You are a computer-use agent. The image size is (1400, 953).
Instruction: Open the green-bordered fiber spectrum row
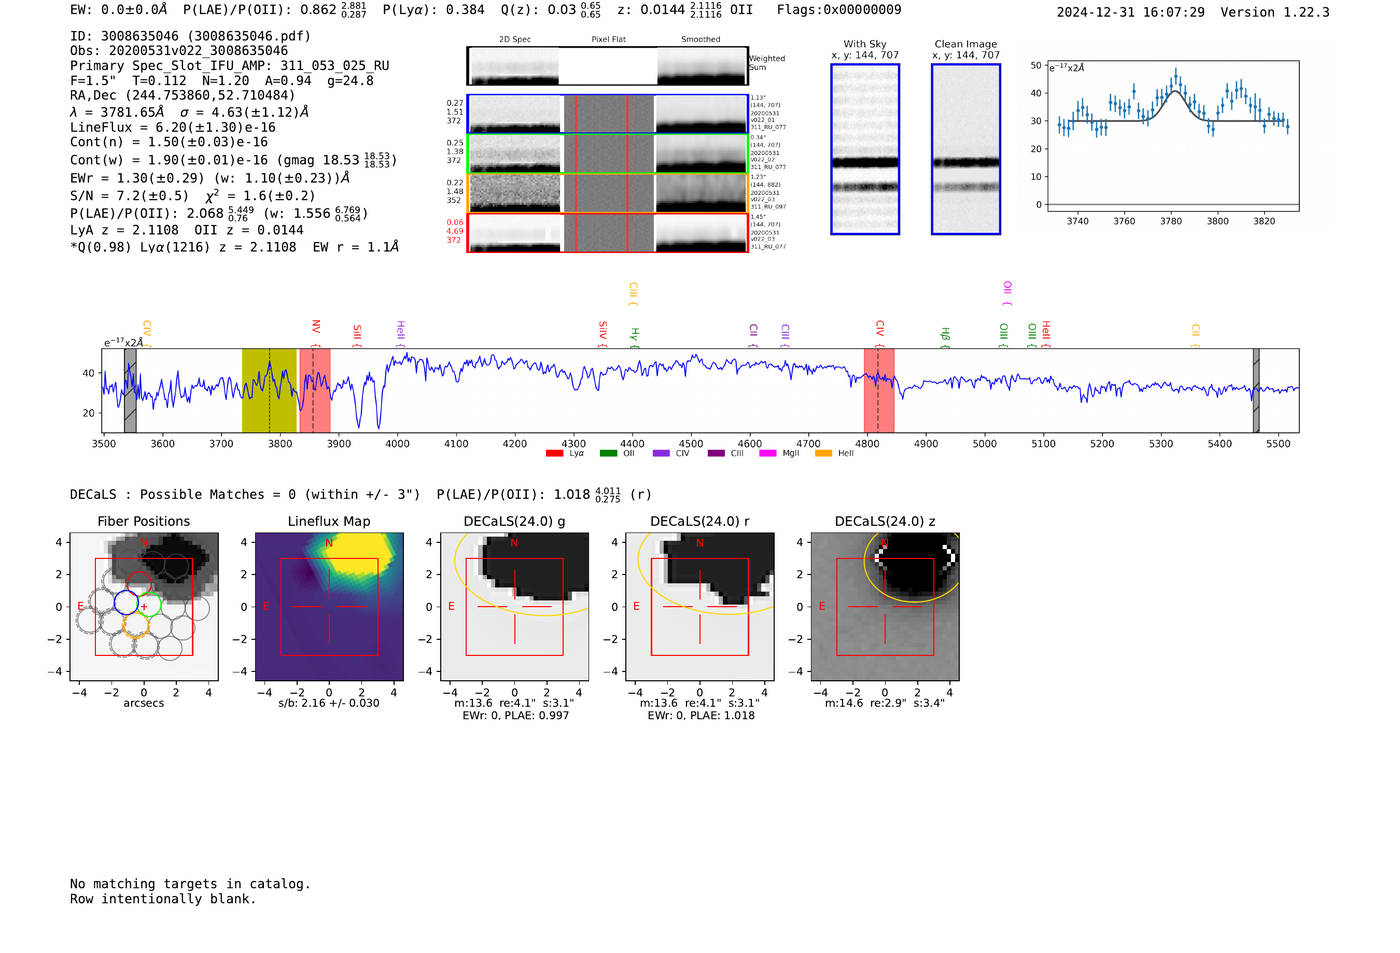[608, 153]
